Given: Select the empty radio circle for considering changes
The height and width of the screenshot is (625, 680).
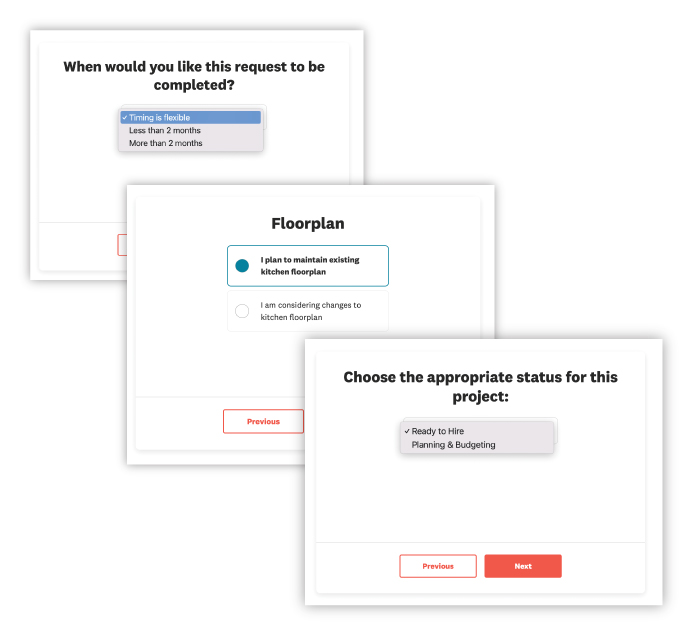Looking at the screenshot, I should (242, 311).
